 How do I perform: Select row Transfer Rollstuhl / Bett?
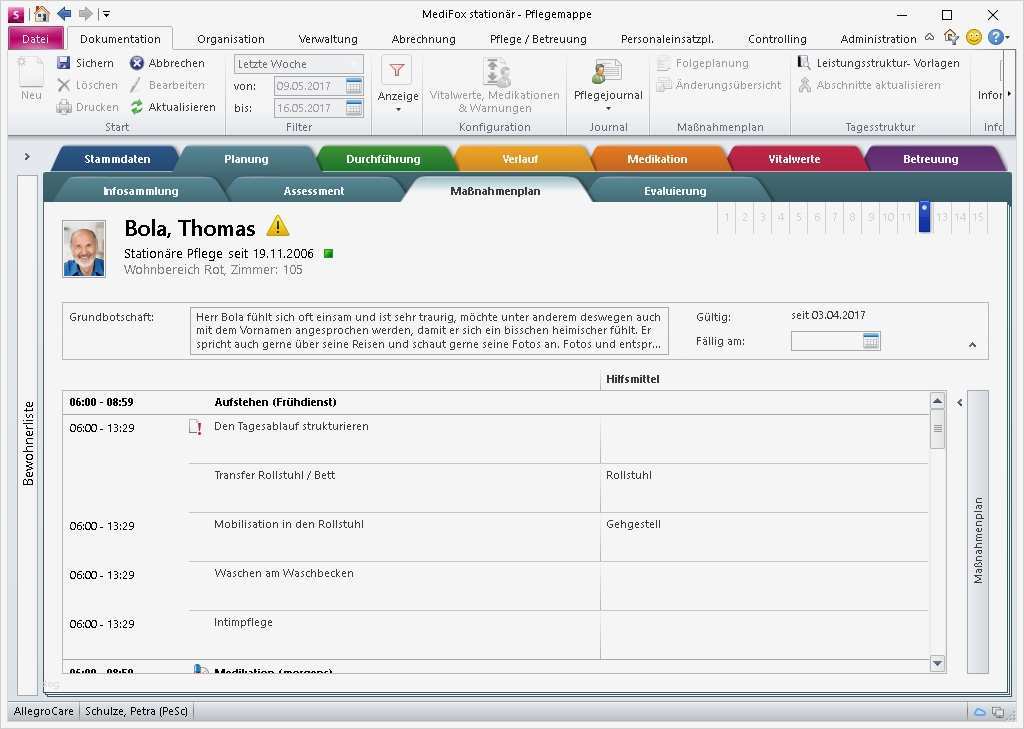click(x=495, y=488)
